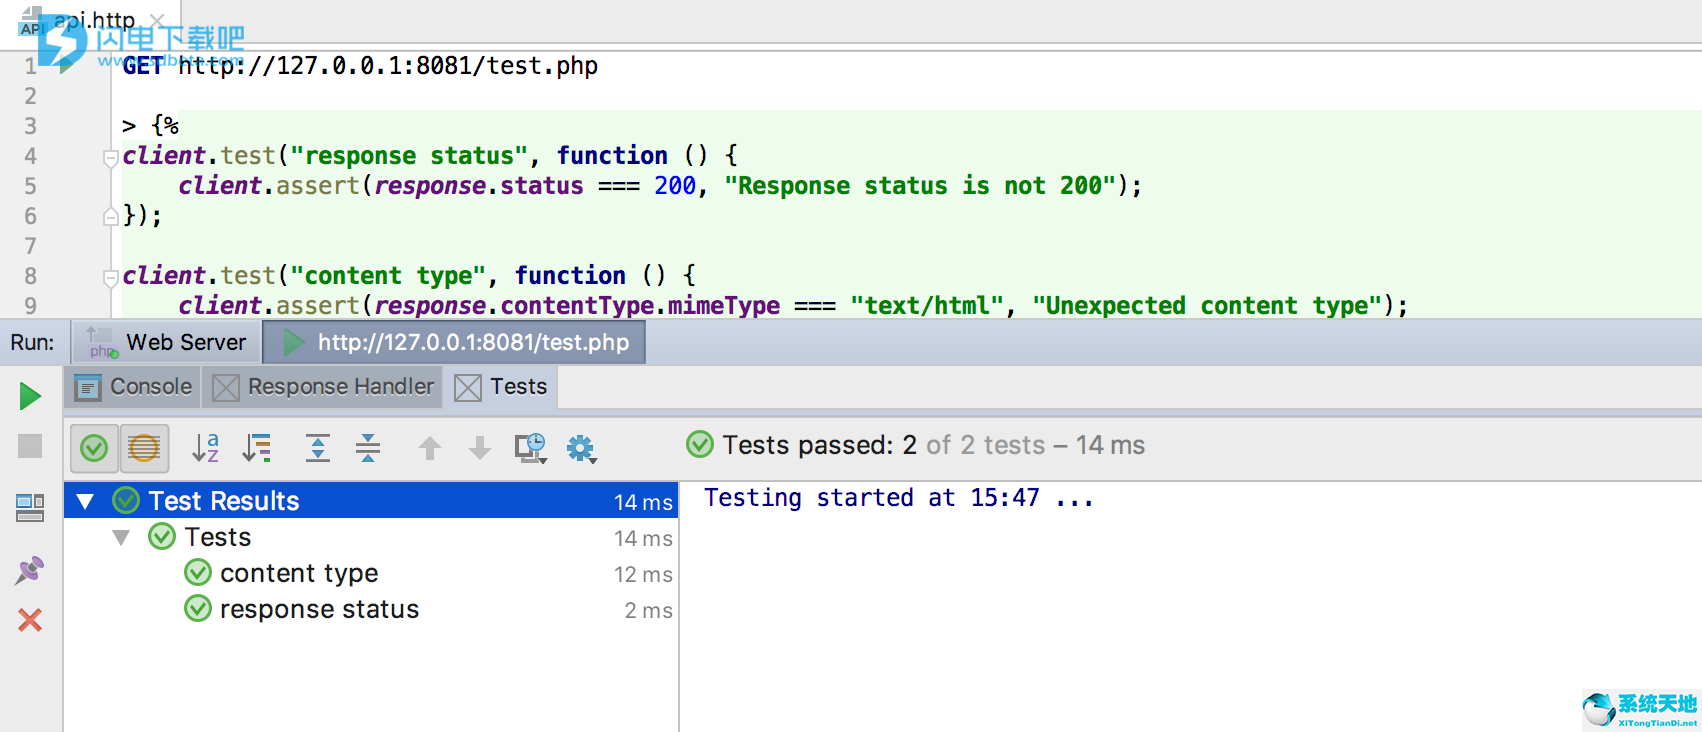Fold block end marker at line 6
The height and width of the screenshot is (732, 1702).
coord(111,216)
